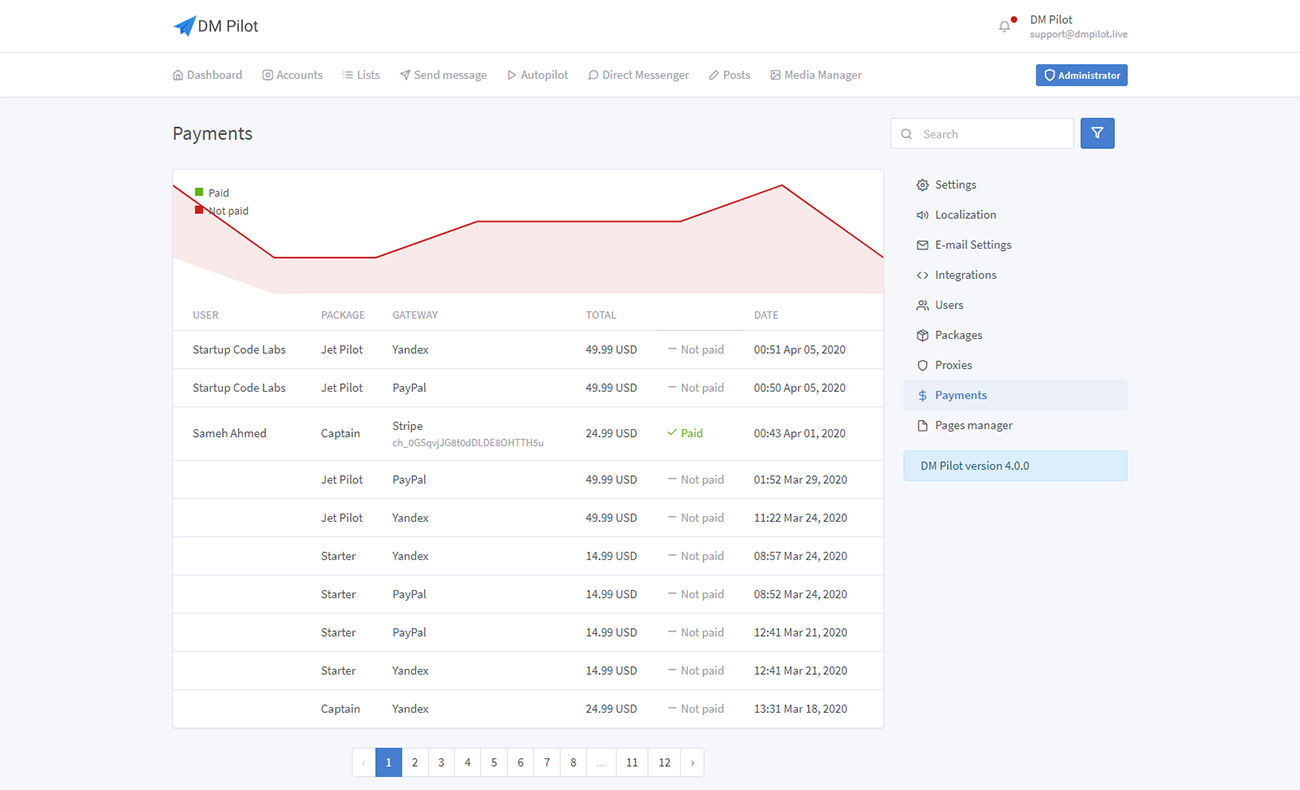Viewport: 1300px width, 790px height.
Task: Focus the Search input field
Action: coord(982,133)
